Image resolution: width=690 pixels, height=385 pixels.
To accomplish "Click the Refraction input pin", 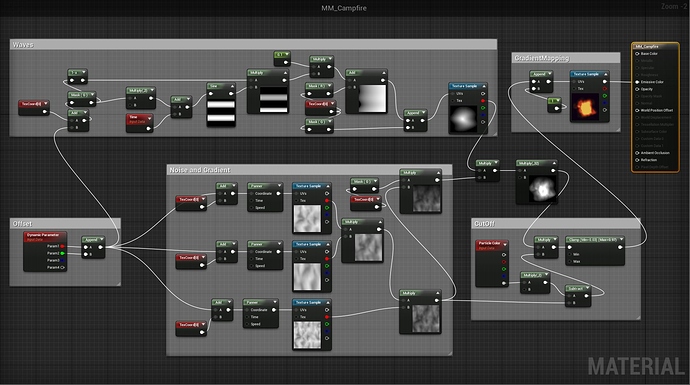I will click(637, 160).
